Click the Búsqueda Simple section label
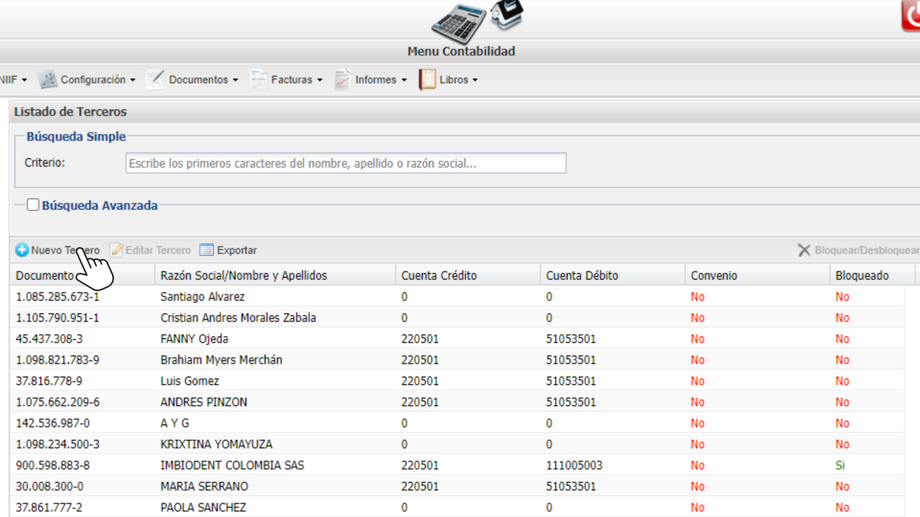This screenshot has height=517, width=920. tap(76, 136)
